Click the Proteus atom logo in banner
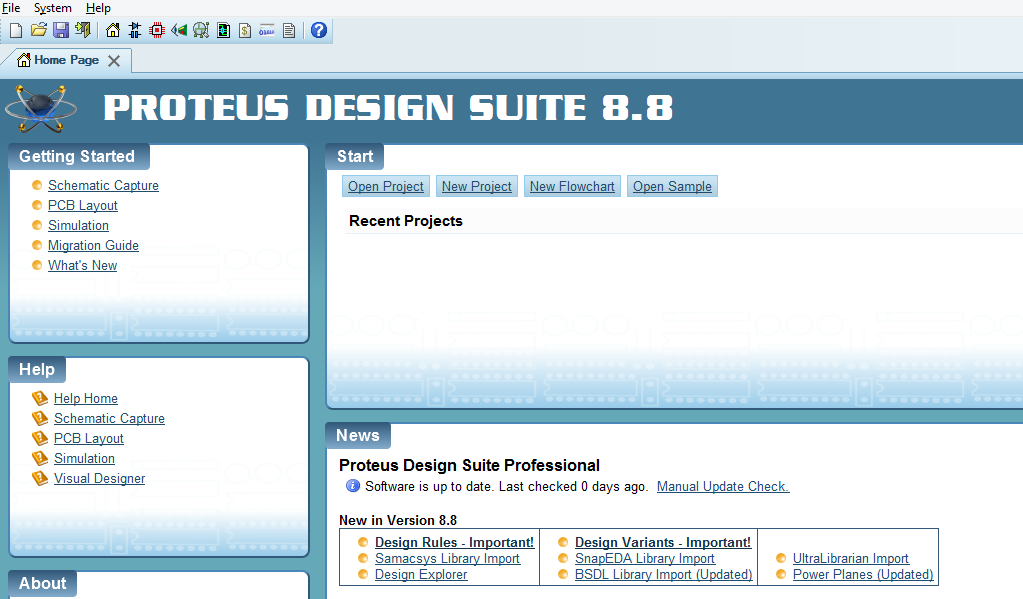This screenshot has height=599, width=1023. coord(41,108)
